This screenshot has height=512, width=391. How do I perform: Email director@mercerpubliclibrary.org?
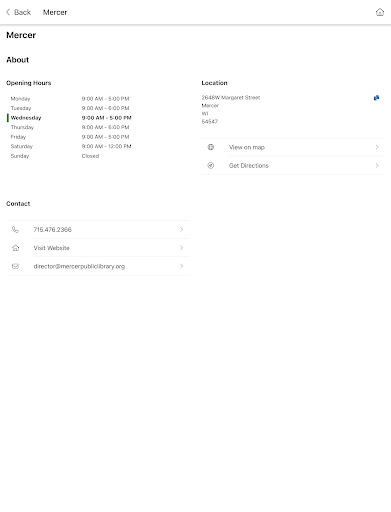point(98,266)
